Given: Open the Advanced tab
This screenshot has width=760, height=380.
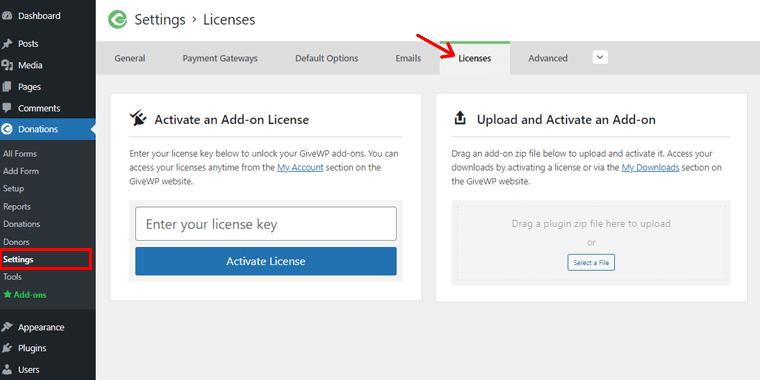Looking at the screenshot, I should [548, 58].
